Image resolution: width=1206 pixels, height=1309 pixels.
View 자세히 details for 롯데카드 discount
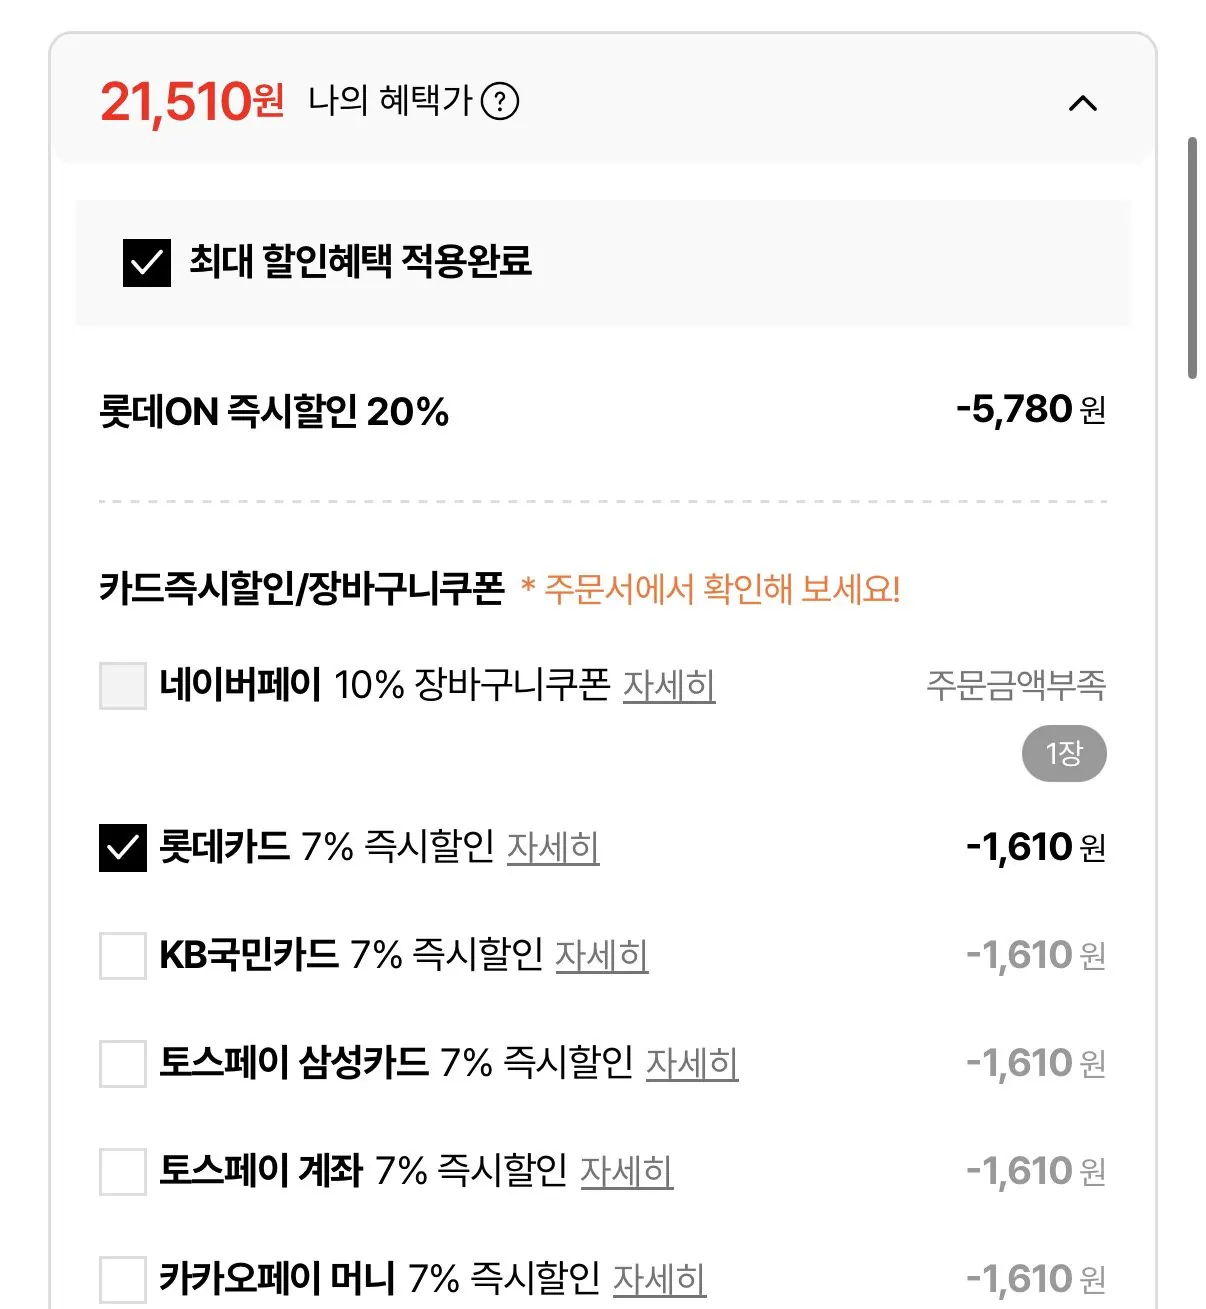[553, 848]
